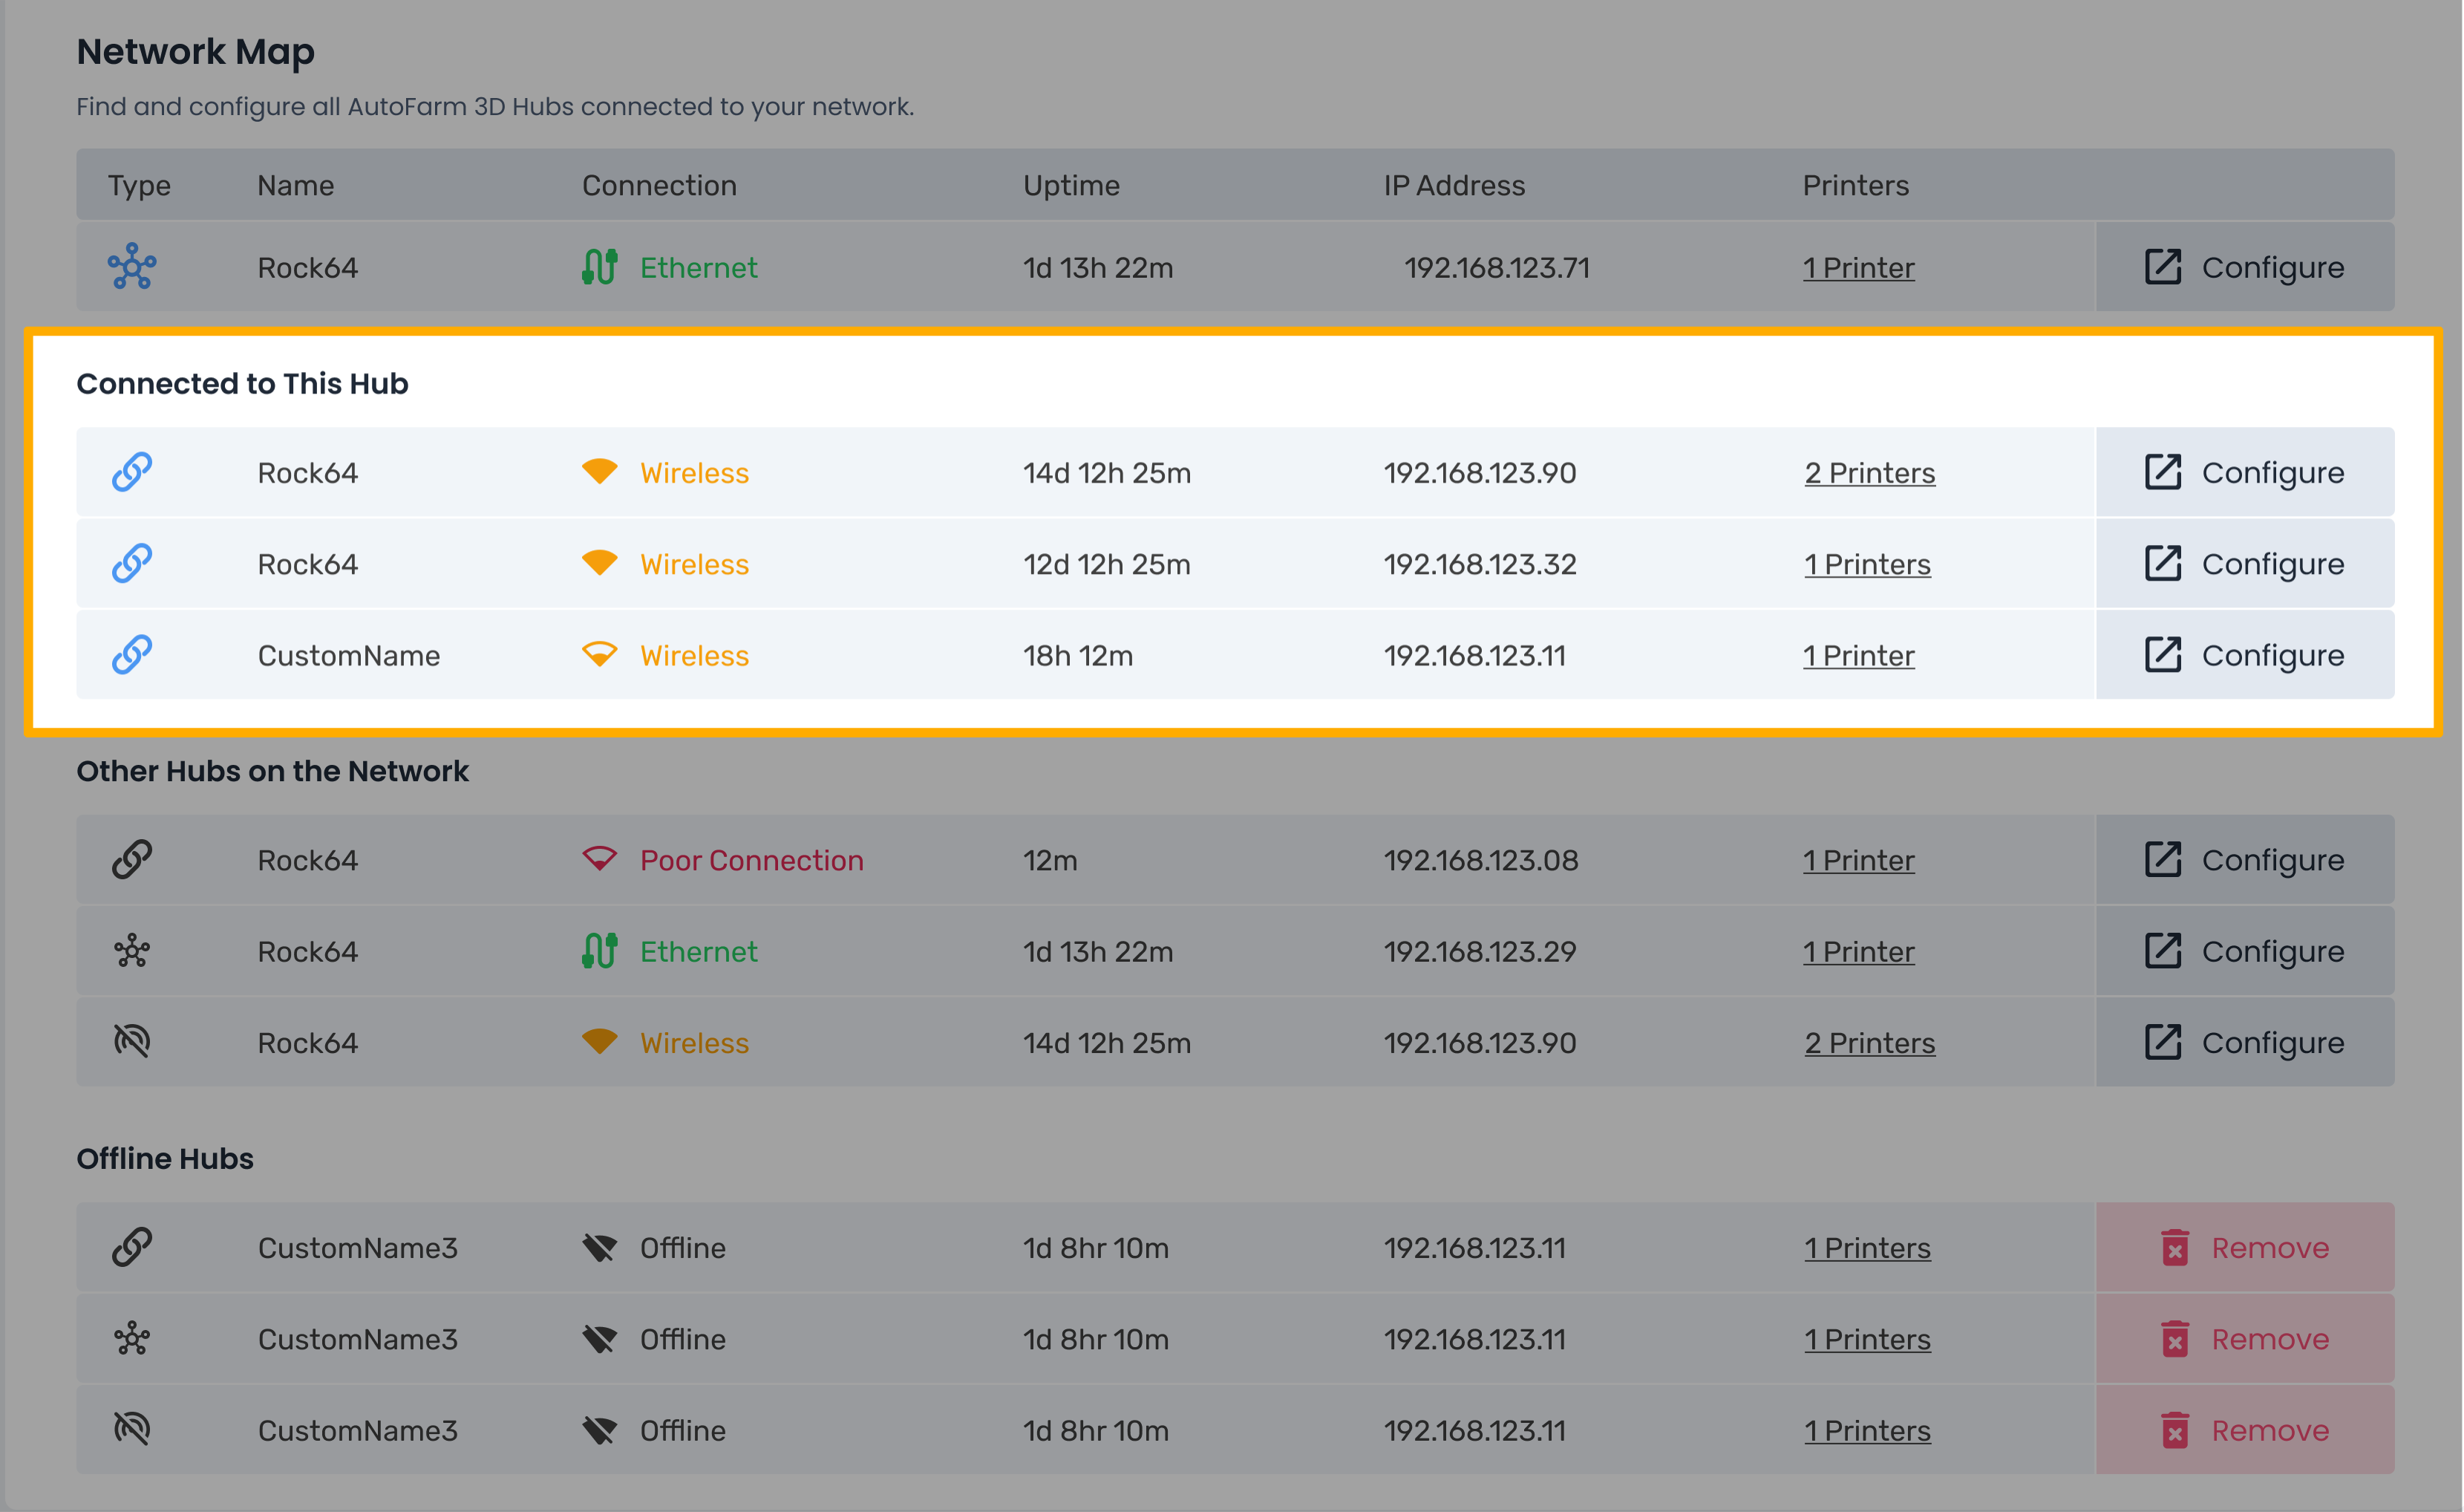Configure the top Ethernet Rock64 hub
2464x1512 pixels.
click(x=2244, y=267)
